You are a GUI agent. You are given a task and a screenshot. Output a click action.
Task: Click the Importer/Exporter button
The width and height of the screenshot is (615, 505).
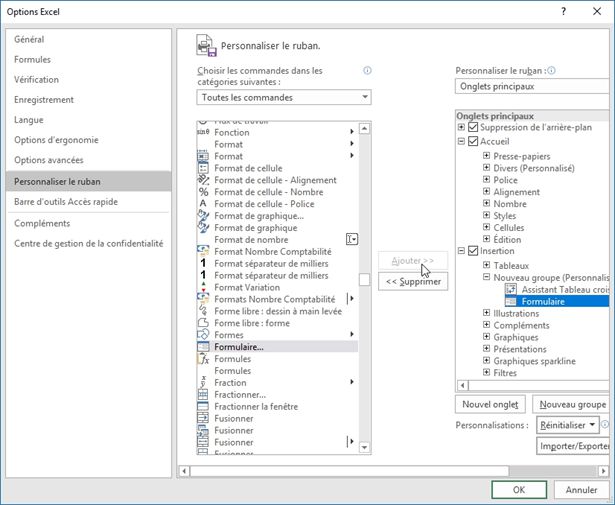click(574, 446)
